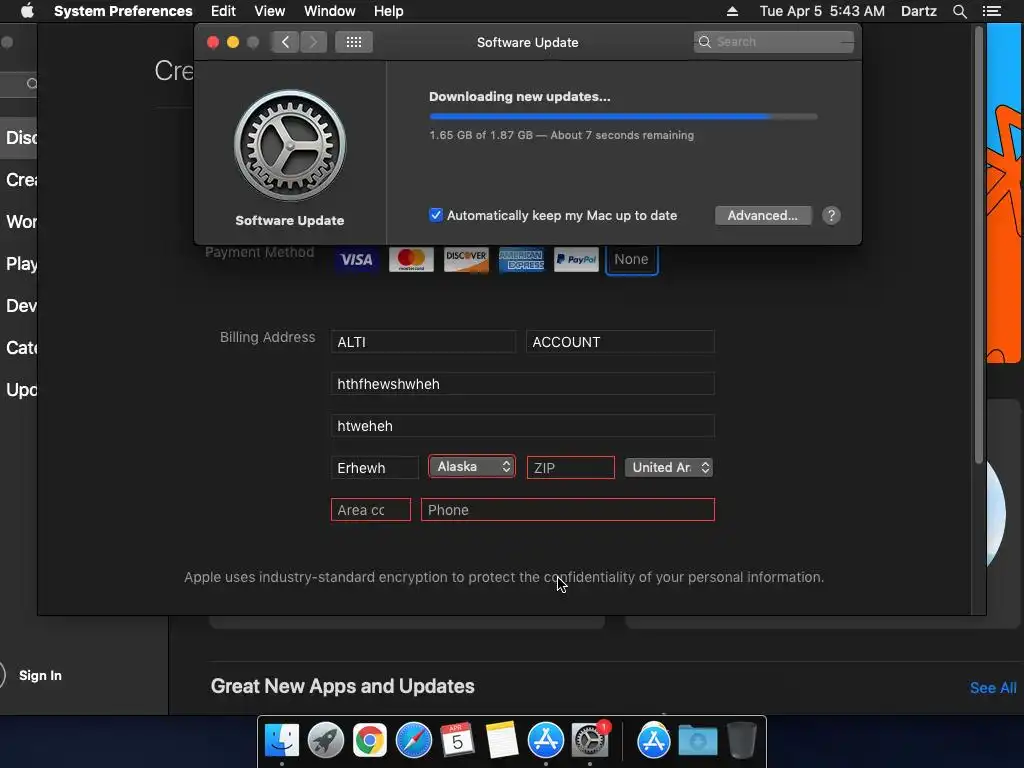This screenshot has height=768, width=1024.
Task: Click the date and time in menu bar
Action: pyautogui.click(x=822, y=11)
